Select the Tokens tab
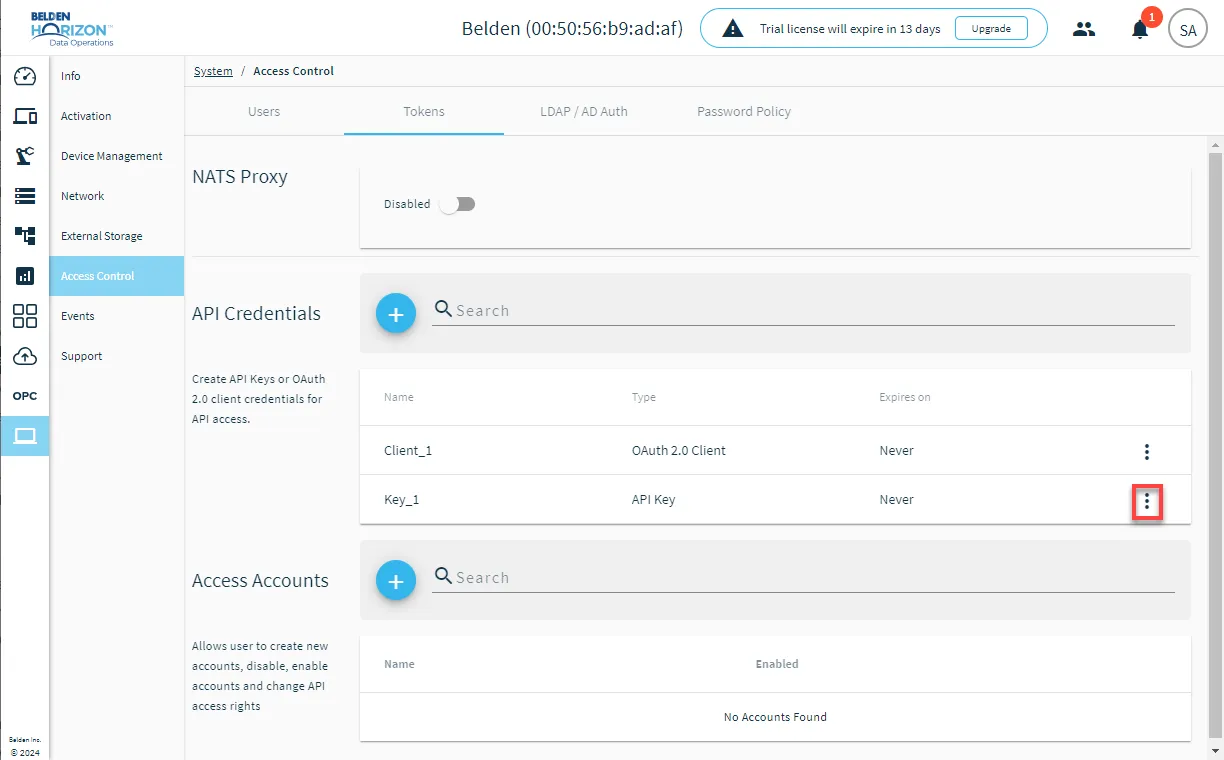 (424, 111)
